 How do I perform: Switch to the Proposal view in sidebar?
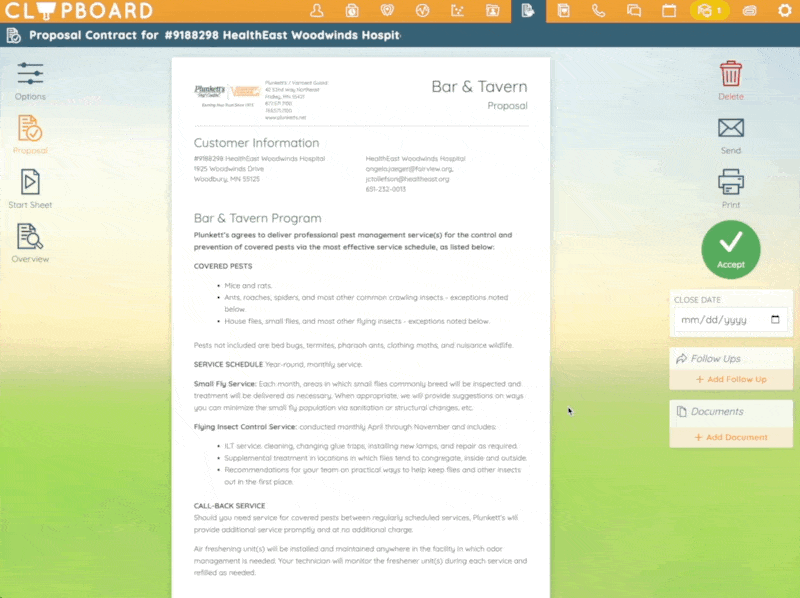[30, 134]
